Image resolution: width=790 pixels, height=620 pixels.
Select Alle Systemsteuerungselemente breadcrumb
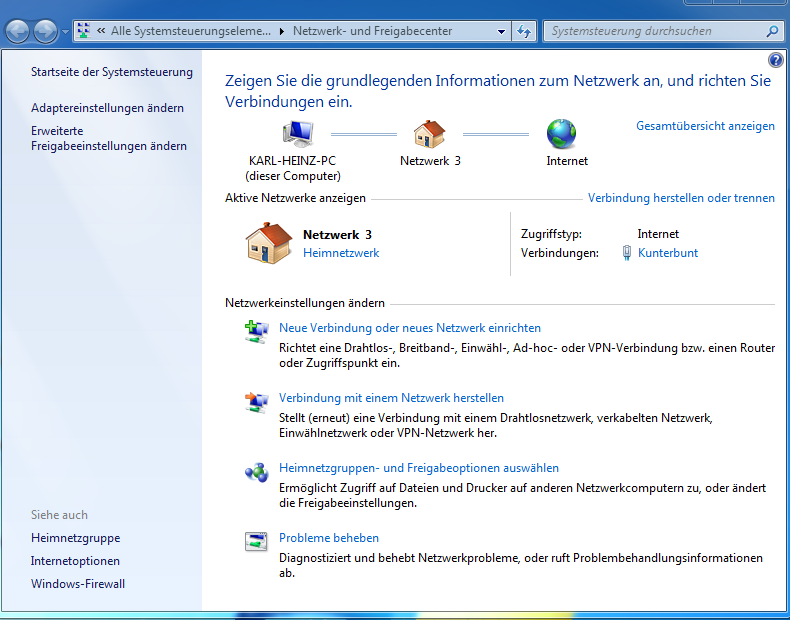(x=190, y=31)
